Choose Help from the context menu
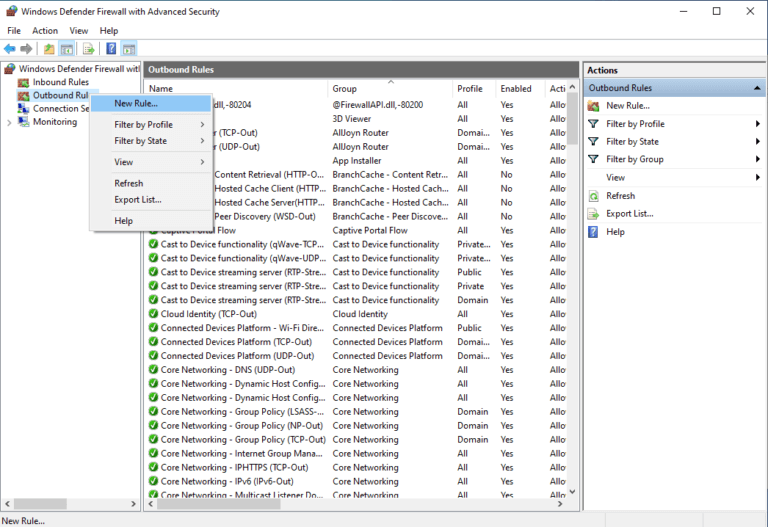This screenshot has width=768, height=527. pos(151,221)
